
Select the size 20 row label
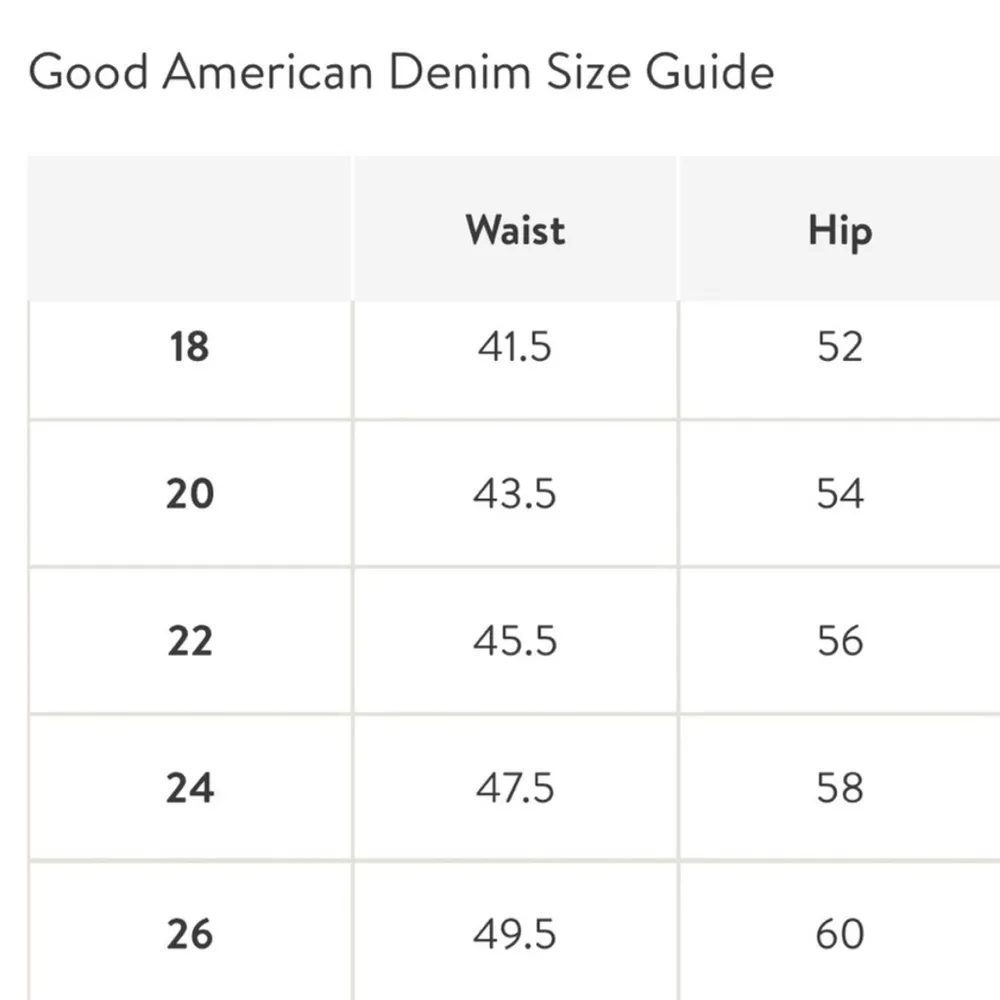[x=189, y=494]
